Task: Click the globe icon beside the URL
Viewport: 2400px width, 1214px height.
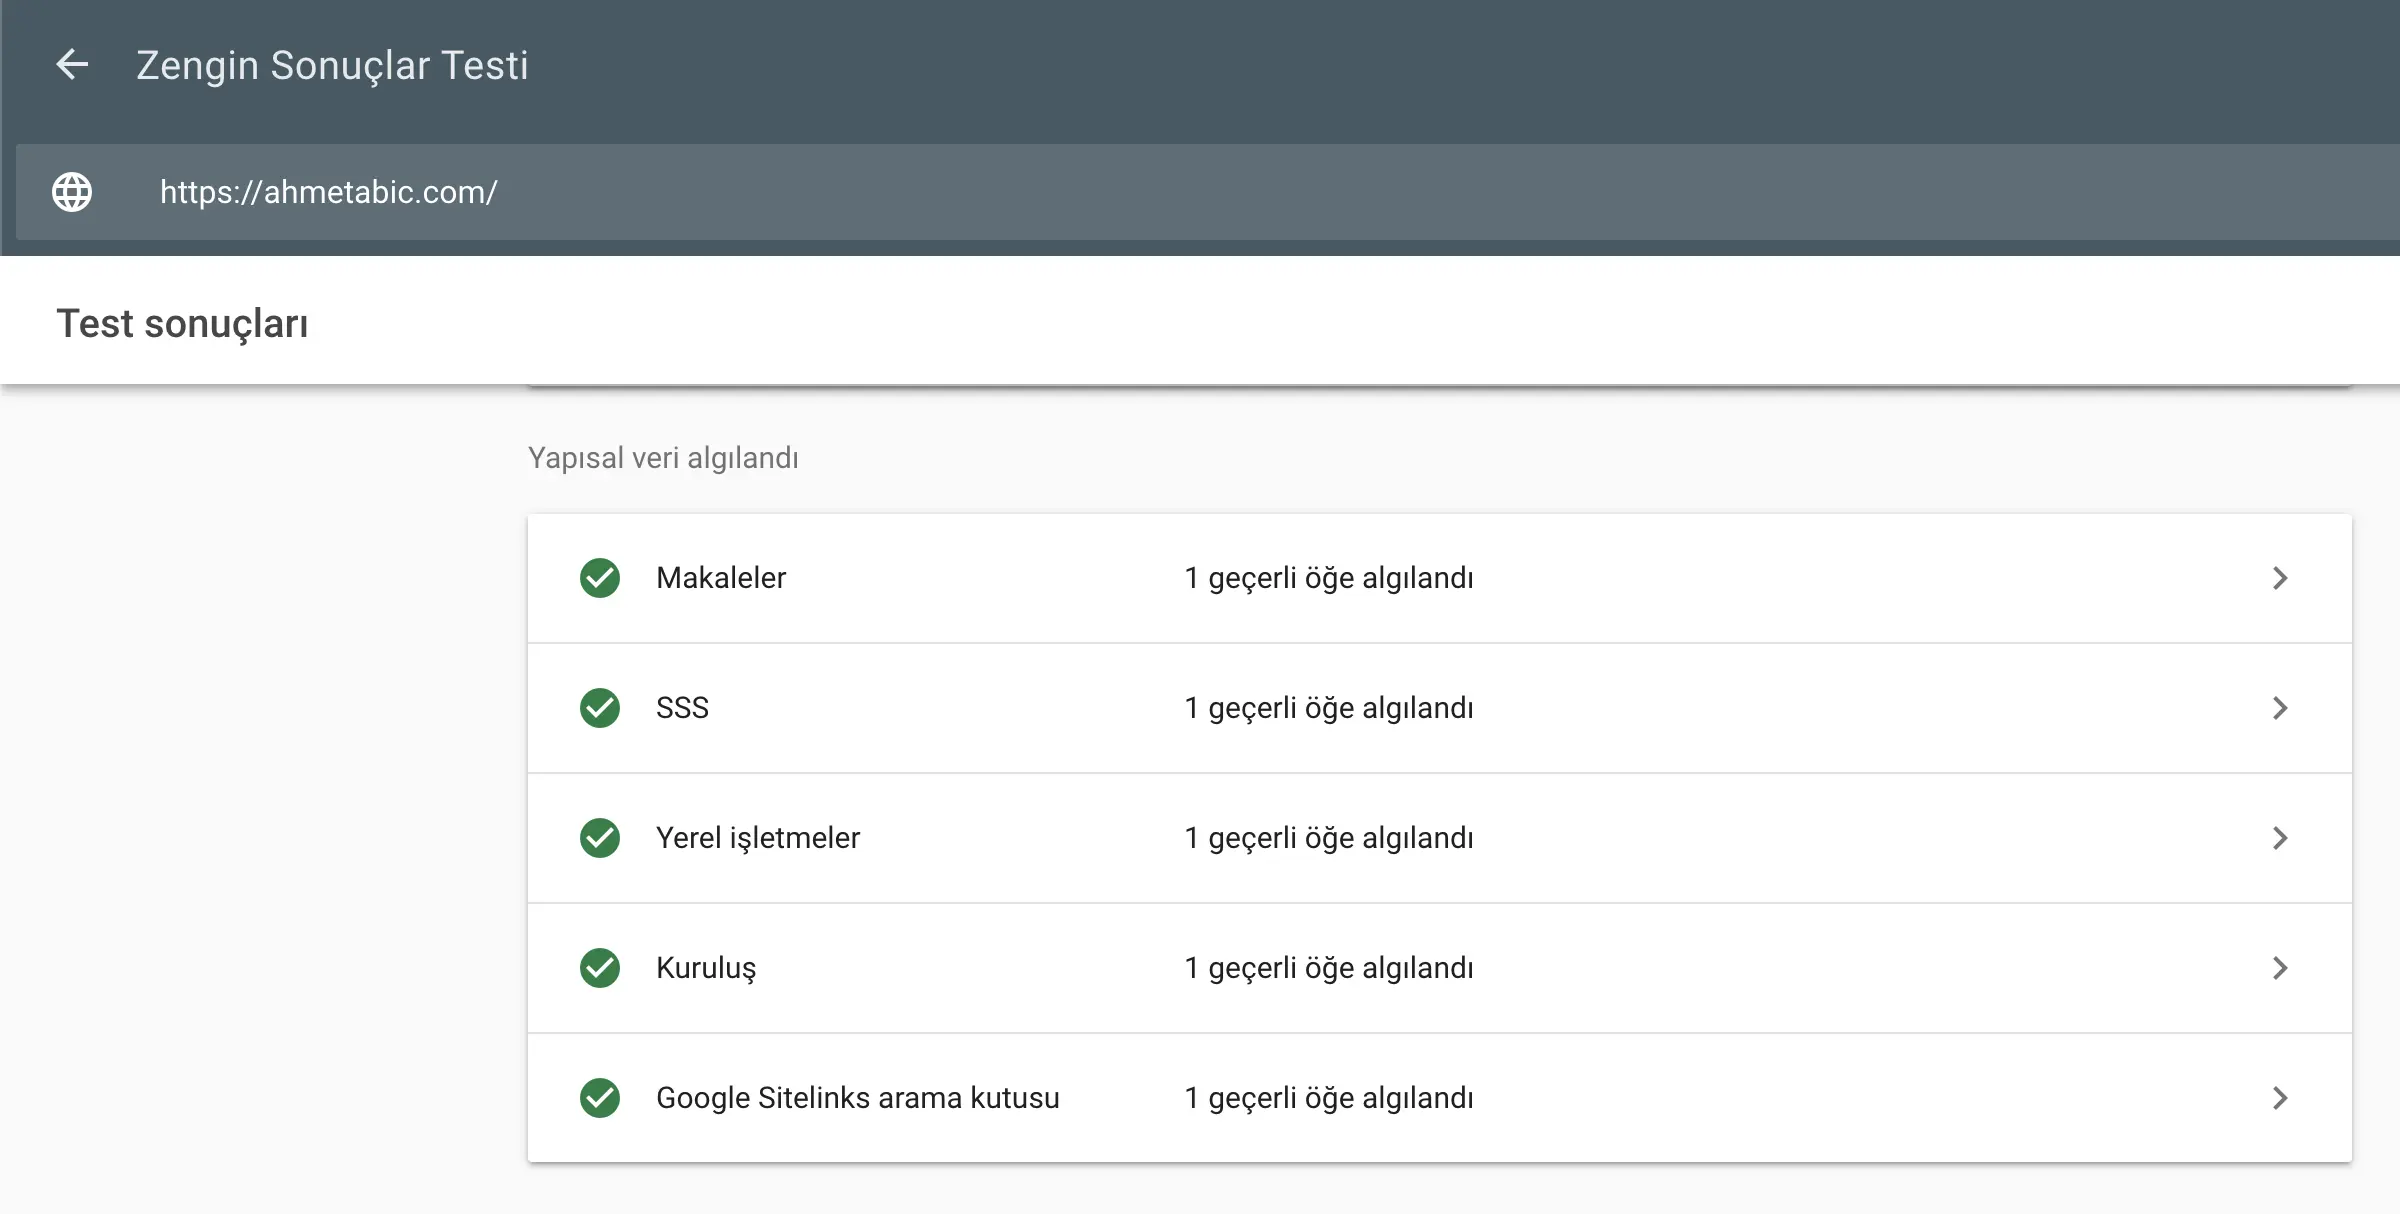Action: pyautogui.click(x=72, y=192)
